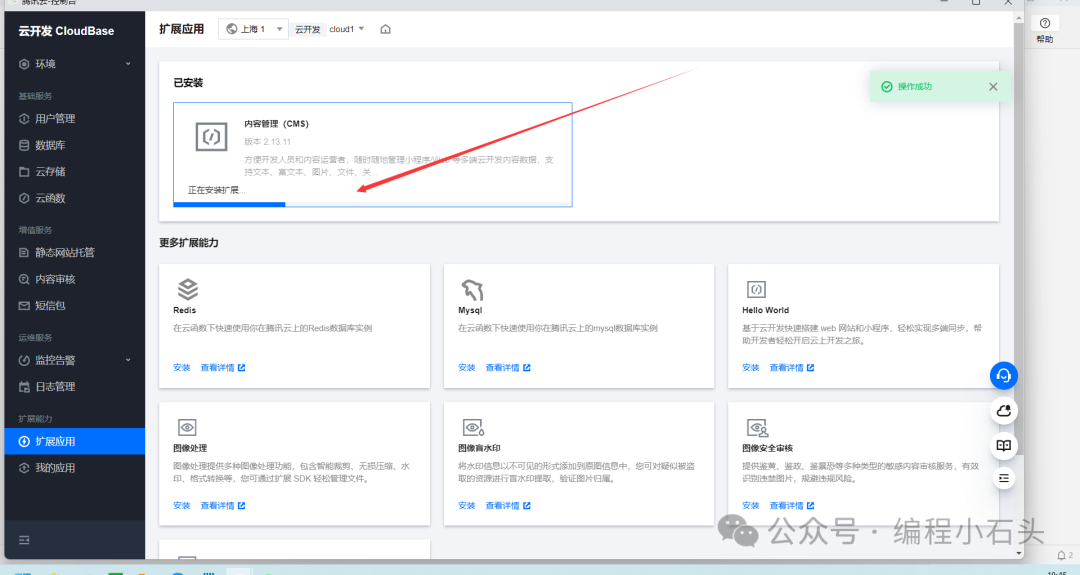Viewport: 1080px width, 575px height.
Task: View details of Mysql extension
Action: point(508,368)
